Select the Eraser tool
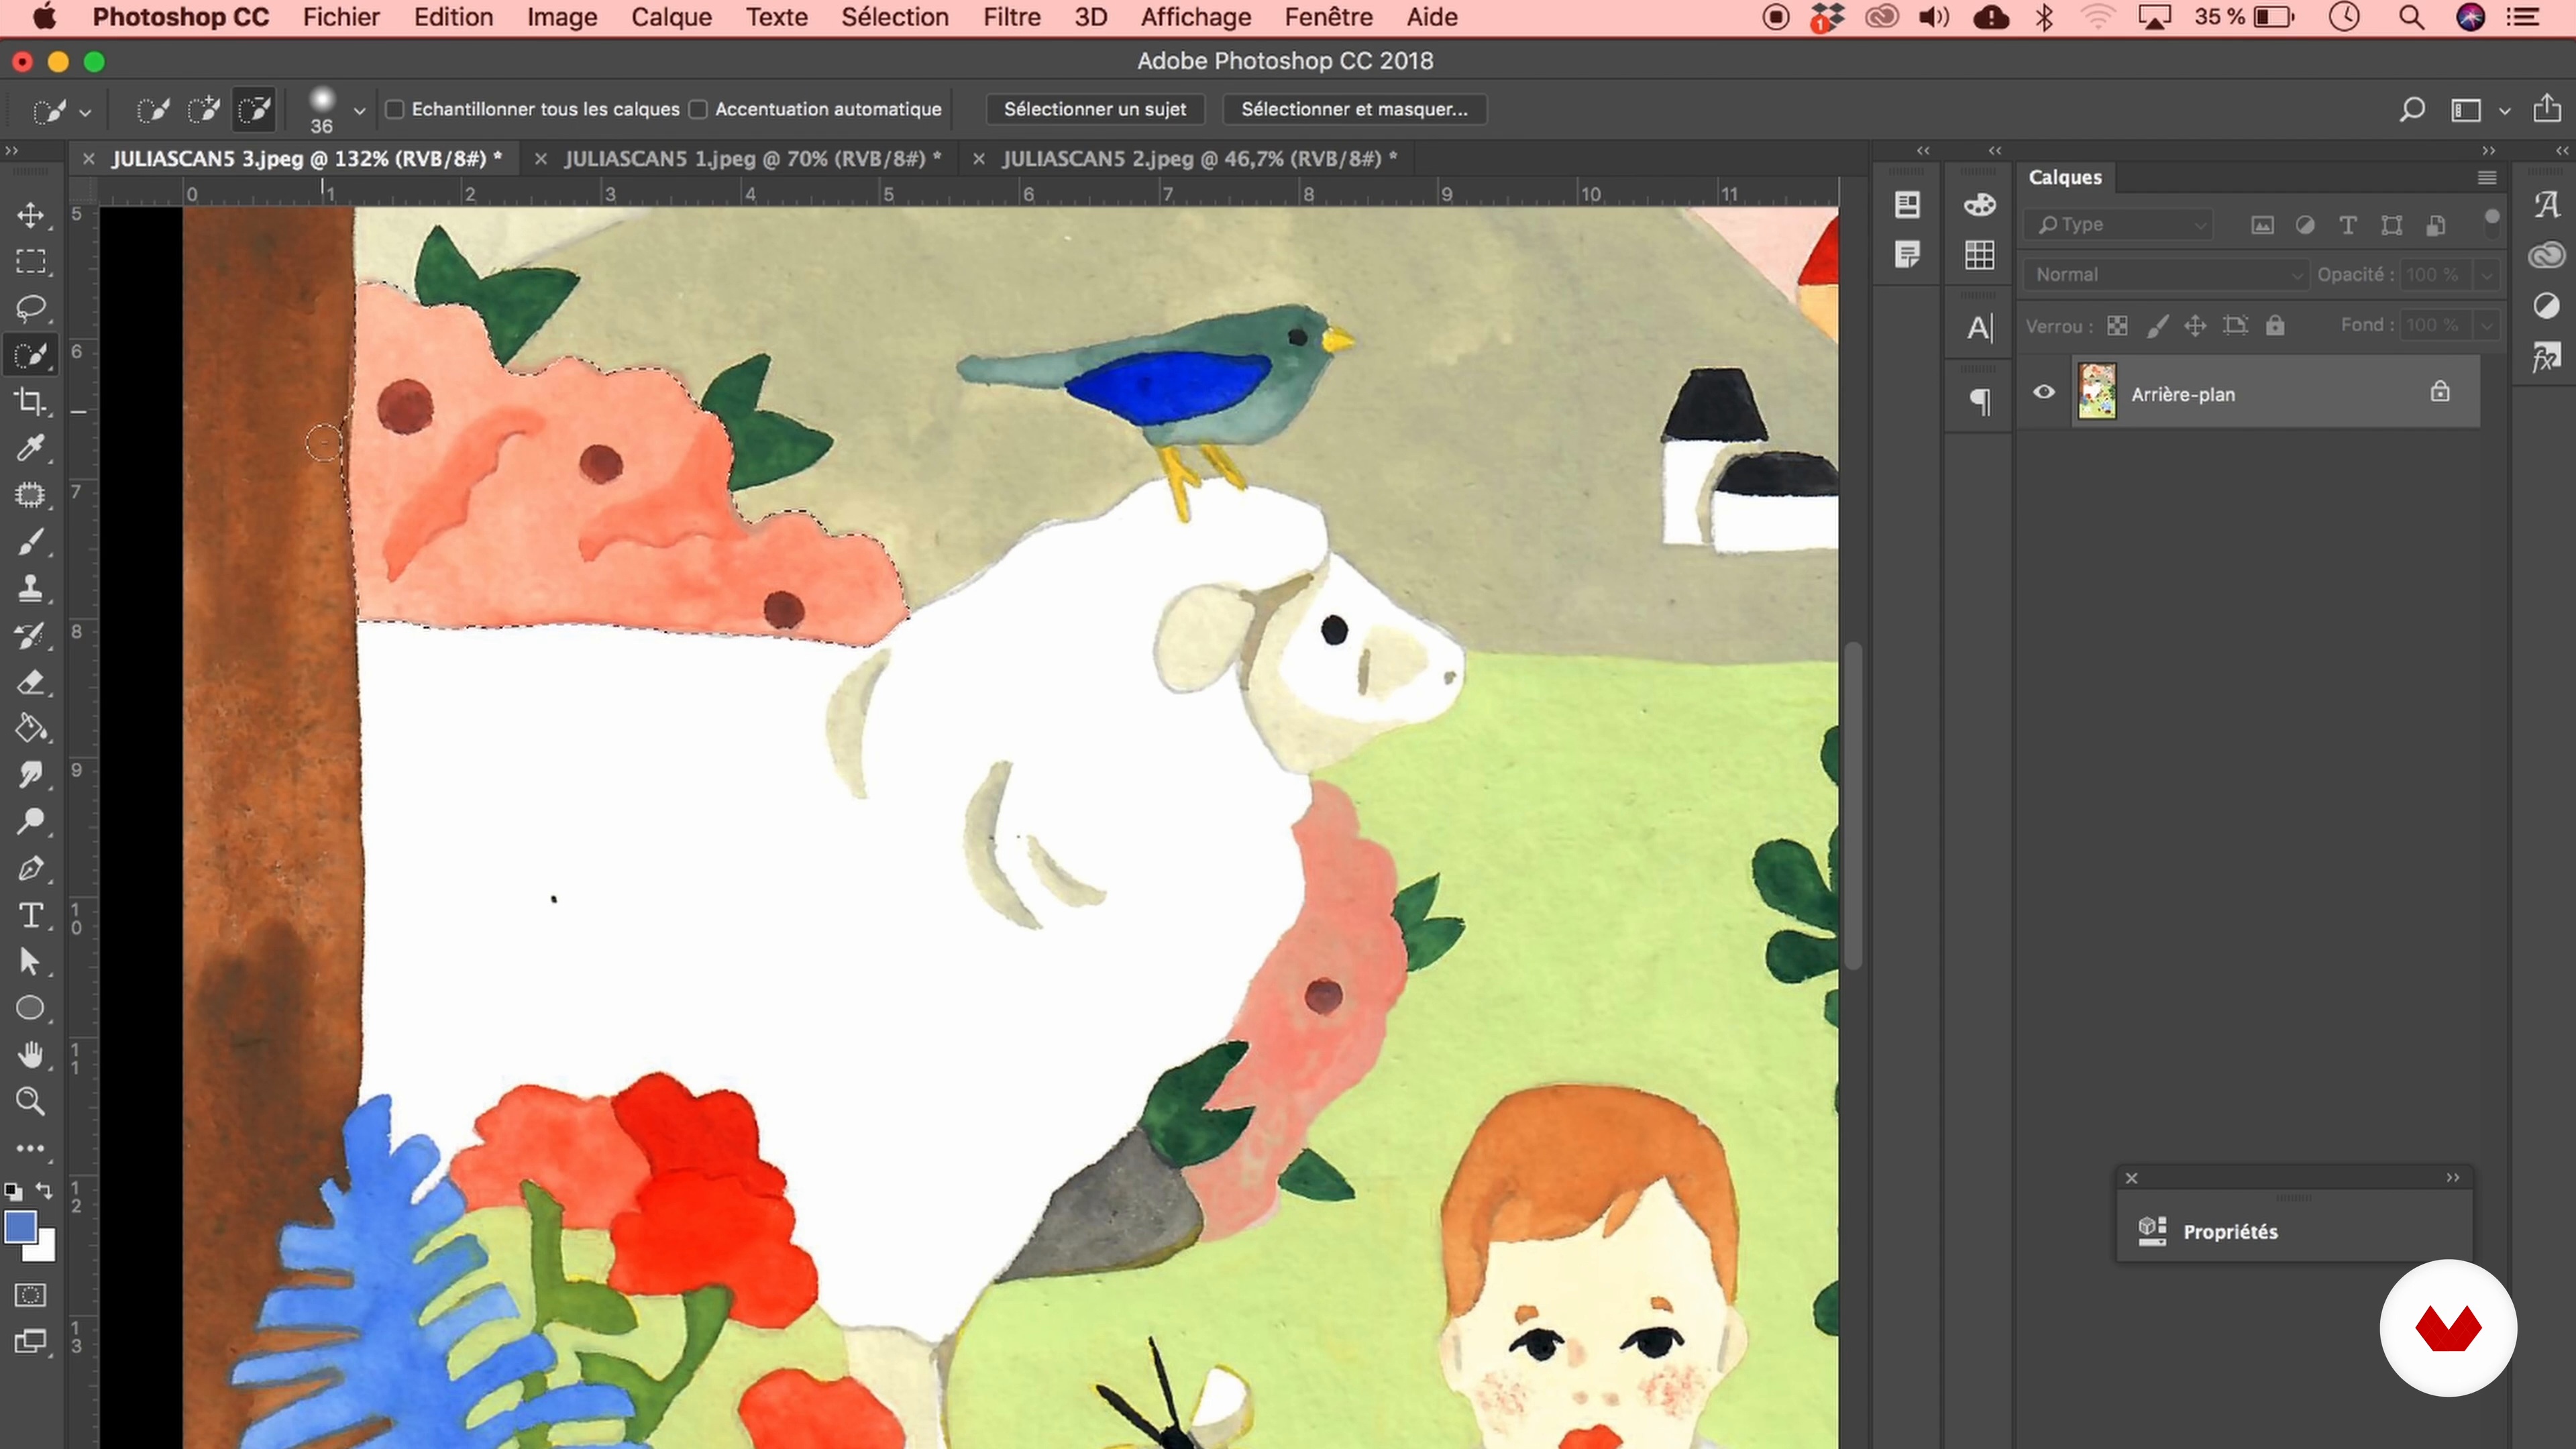2576x1449 pixels. (x=30, y=682)
